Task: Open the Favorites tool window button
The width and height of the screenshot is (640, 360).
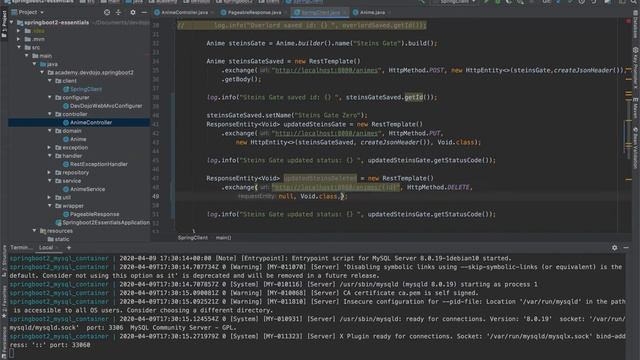Action: (4, 302)
